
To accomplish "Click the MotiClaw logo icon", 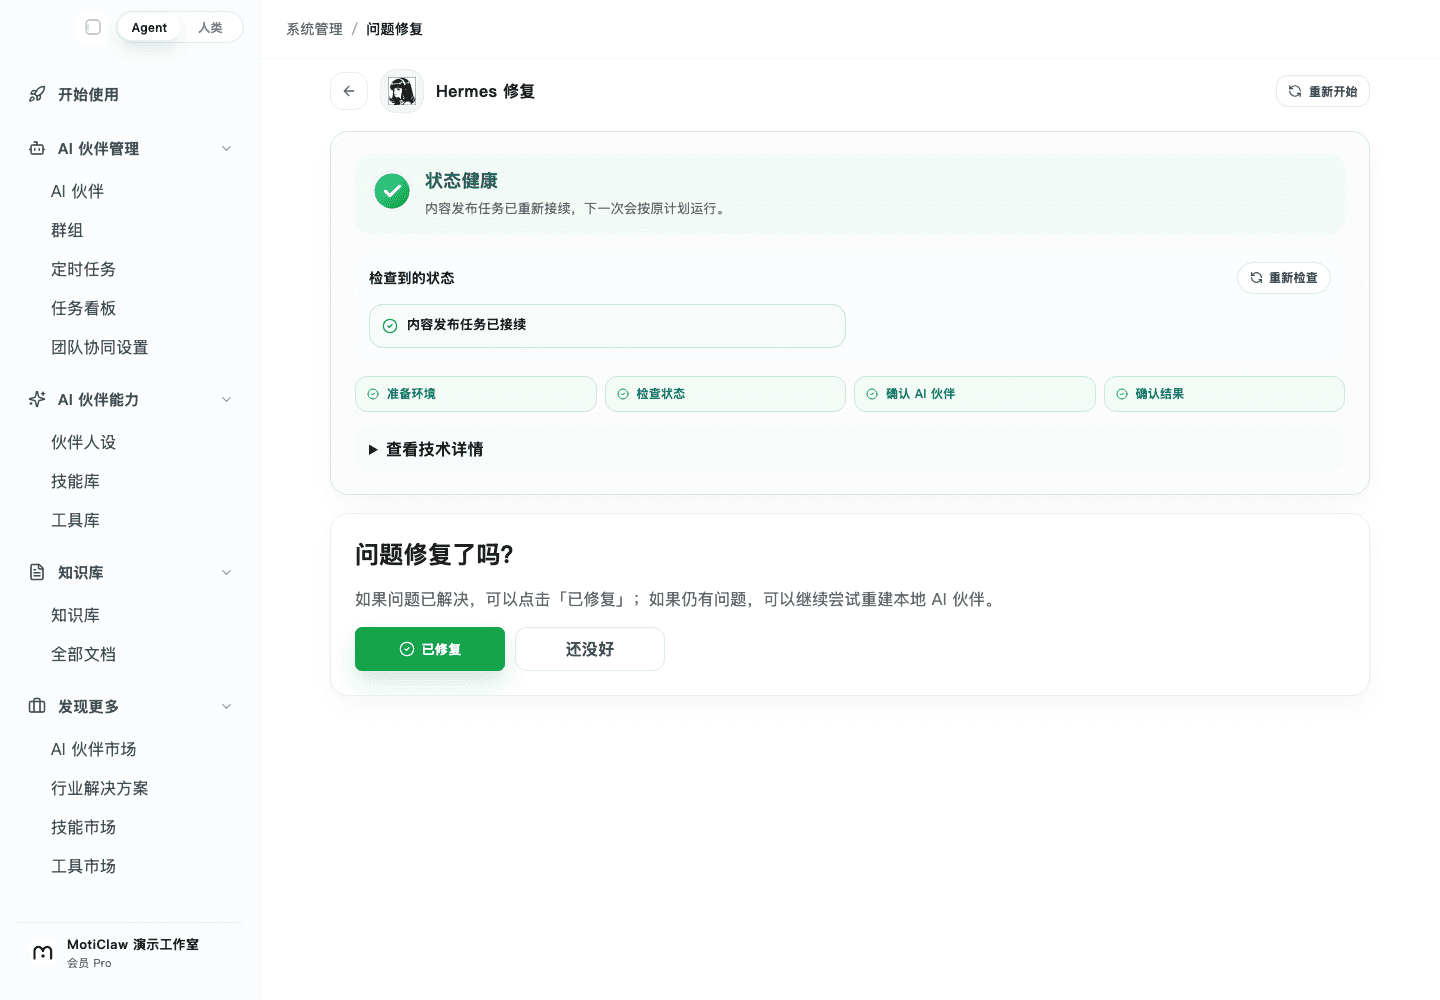I will (x=43, y=953).
